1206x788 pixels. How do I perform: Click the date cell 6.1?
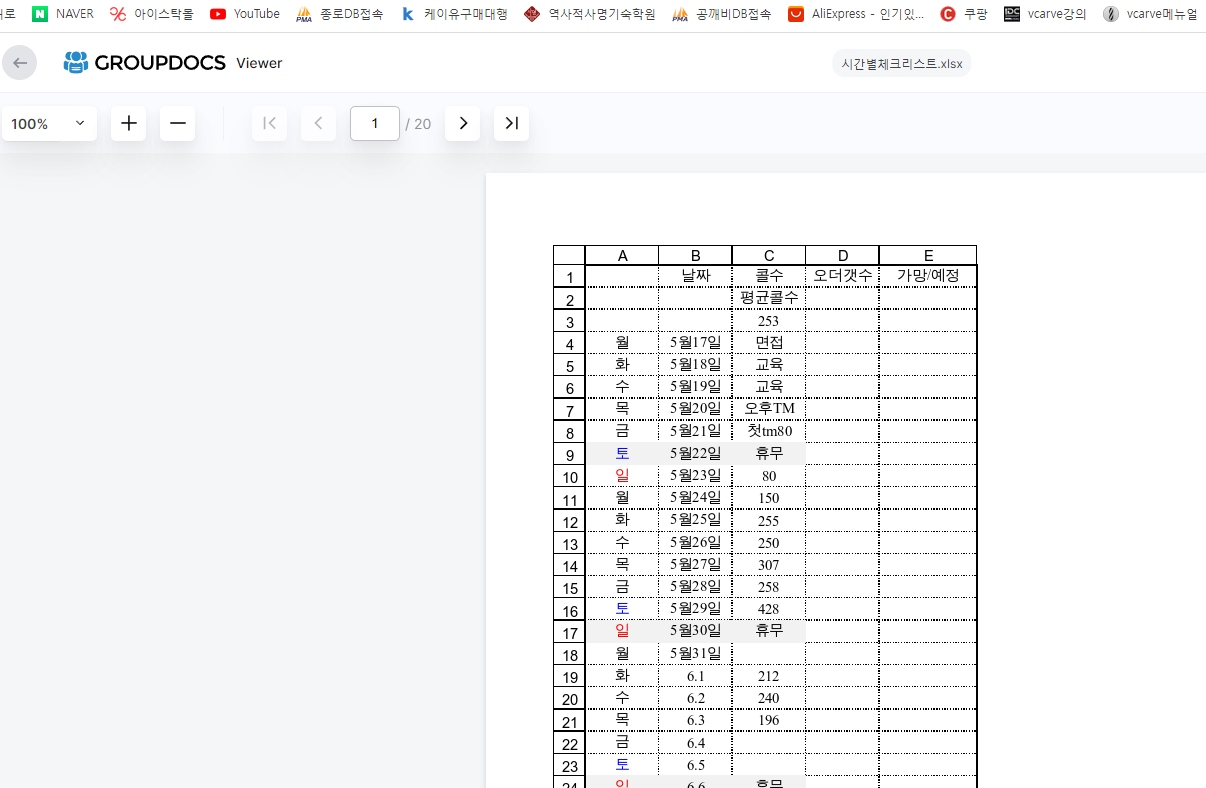click(695, 676)
